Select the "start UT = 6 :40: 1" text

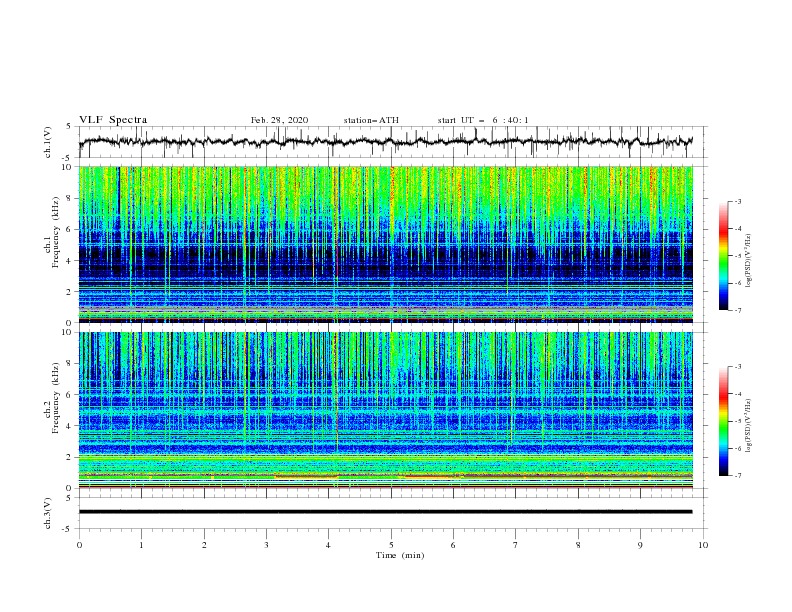tap(483, 120)
